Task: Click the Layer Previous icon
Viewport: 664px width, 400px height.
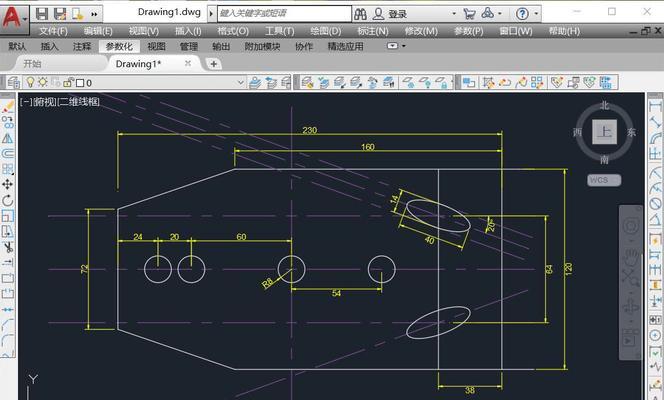Action: click(x=271, y=82)
